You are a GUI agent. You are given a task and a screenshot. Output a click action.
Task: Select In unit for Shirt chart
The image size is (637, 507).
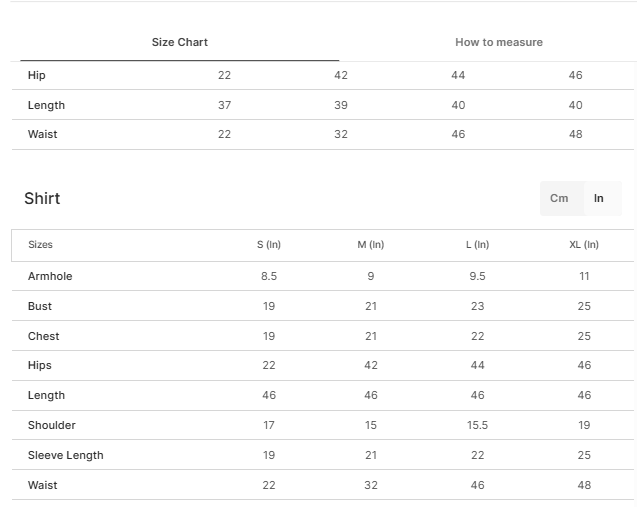pyautogui.click(x=598, y=198)
